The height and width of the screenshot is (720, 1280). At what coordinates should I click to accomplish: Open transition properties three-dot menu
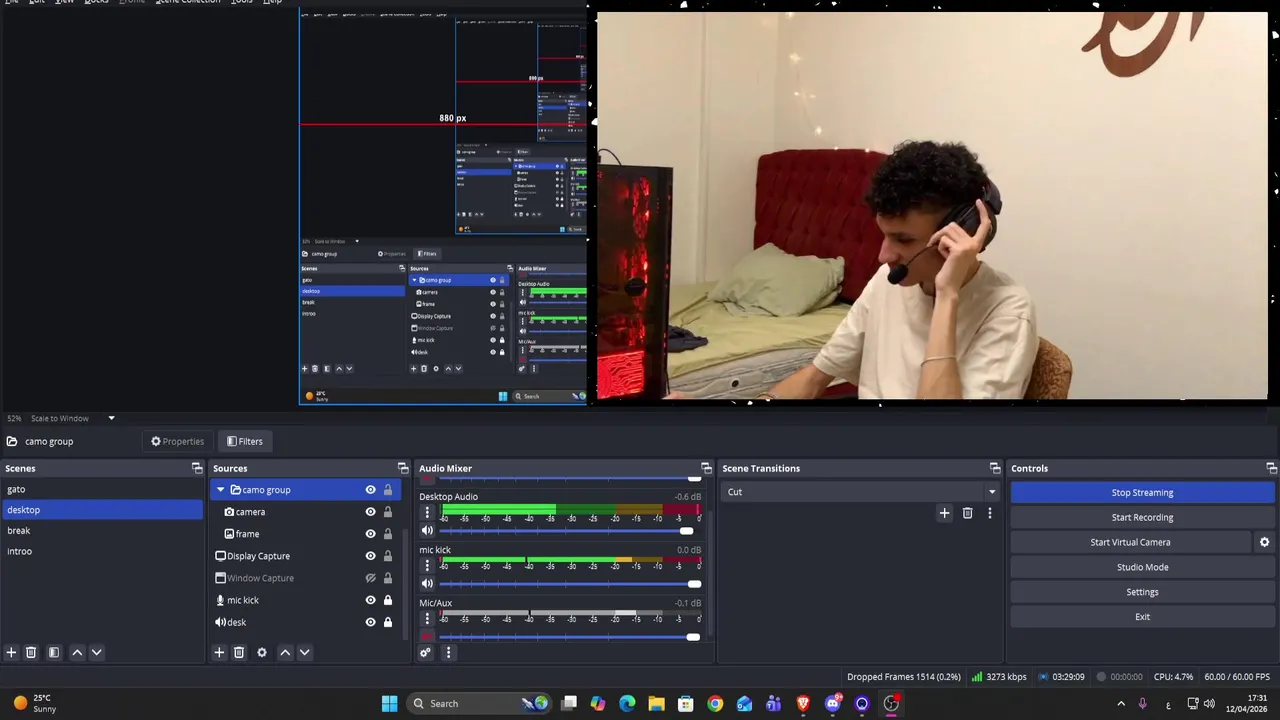(x=990, y=513)
